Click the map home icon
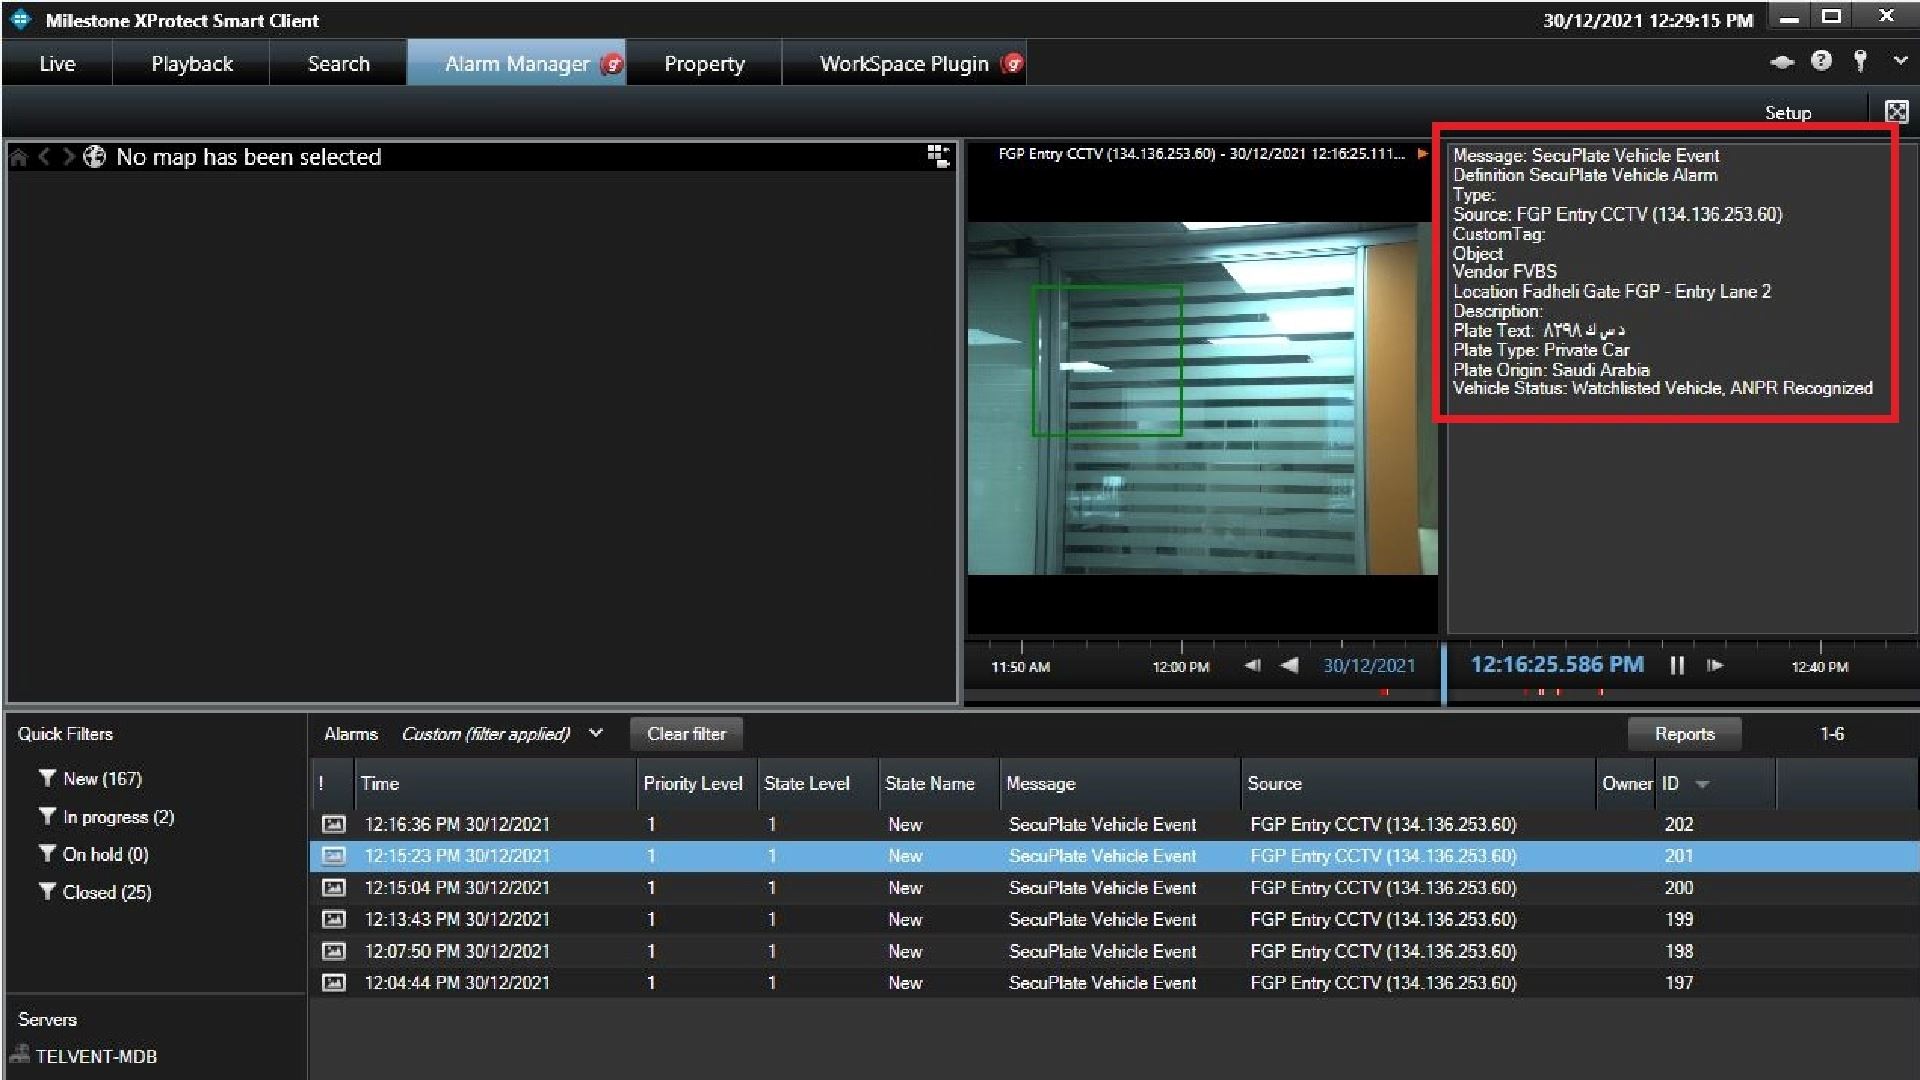 [18, 157]
